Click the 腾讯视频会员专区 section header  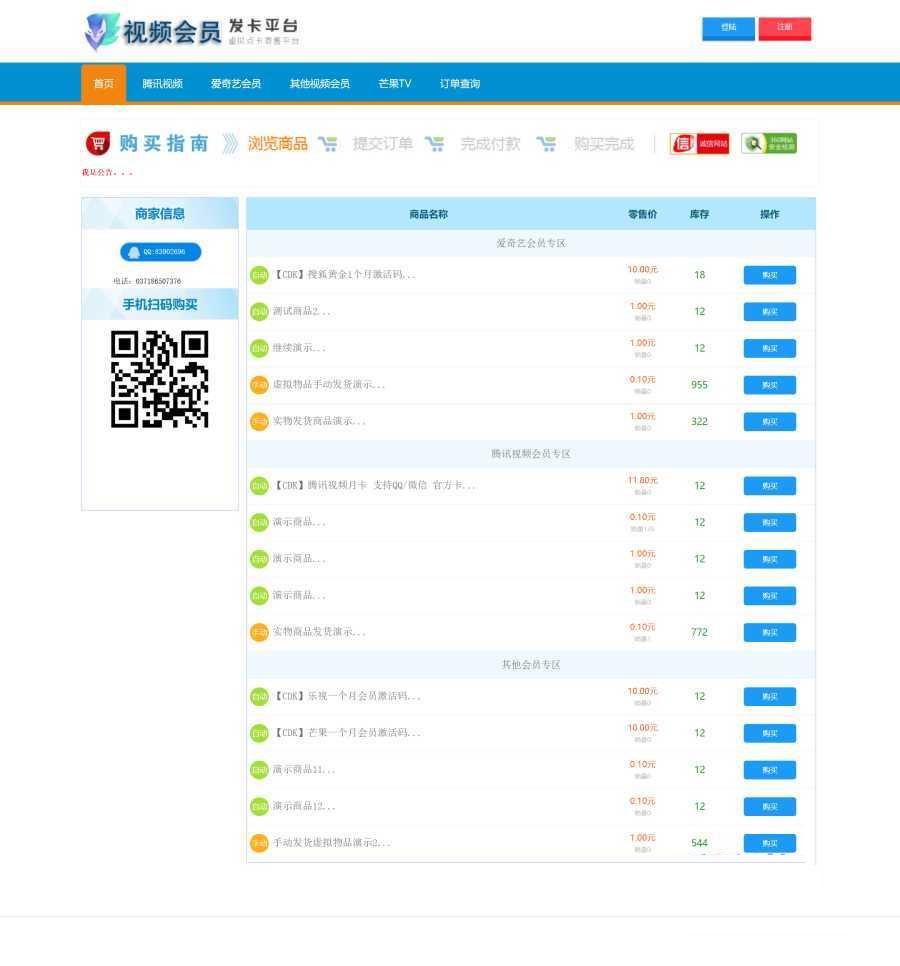531,454
